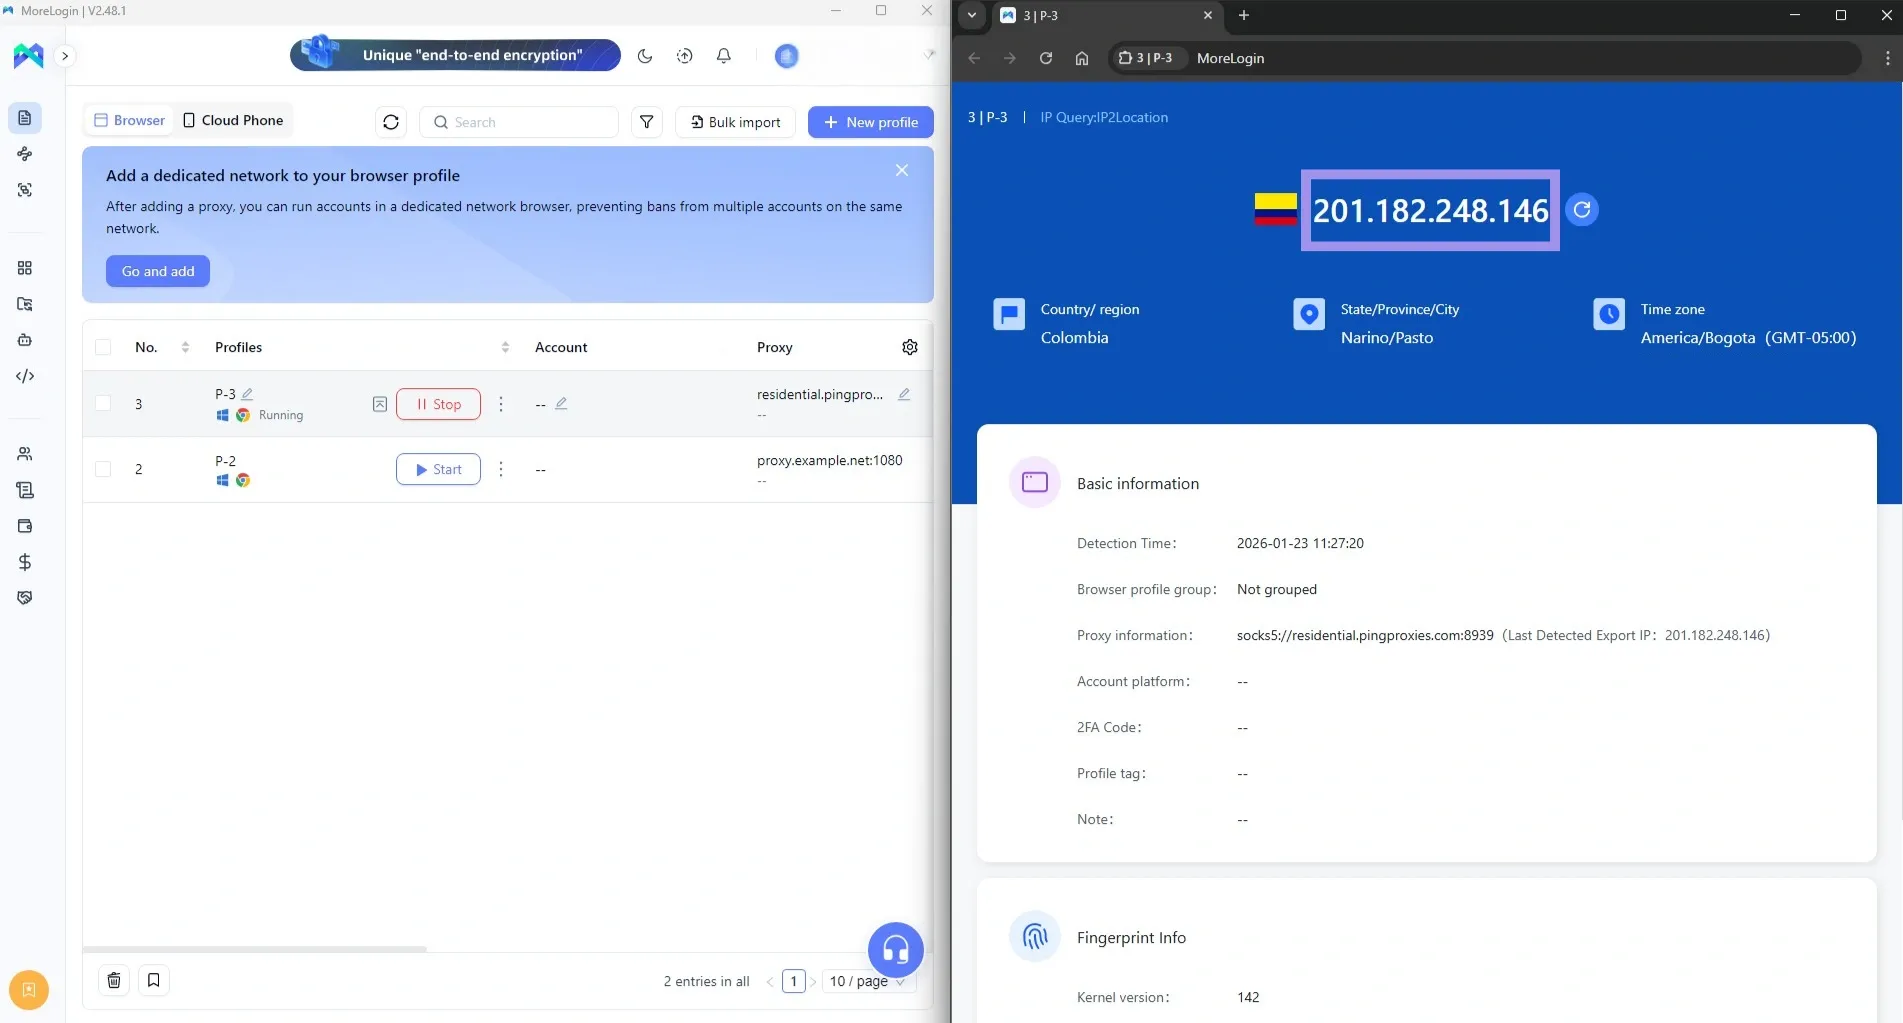Viewport: 1903px width, 1023px height.
Task: Click the refresh profiles list icon
Action: [x=391, y=122]
